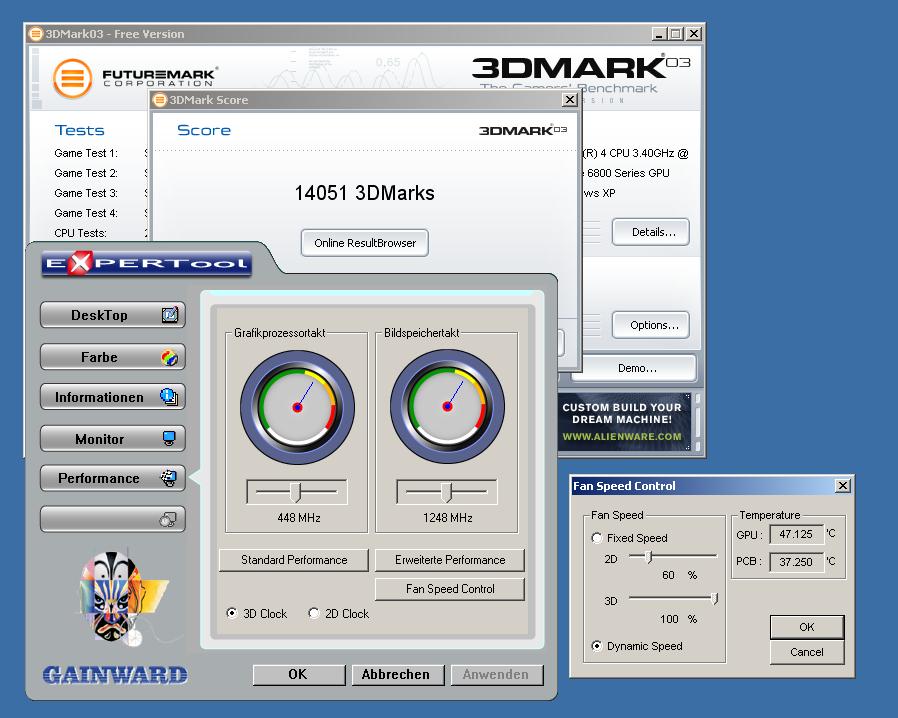Open Fan Speed Control from ExperTool
Image resolution: width=898 pixels, height=718 pixels.
pyautogui.click(x=450, y=589)
